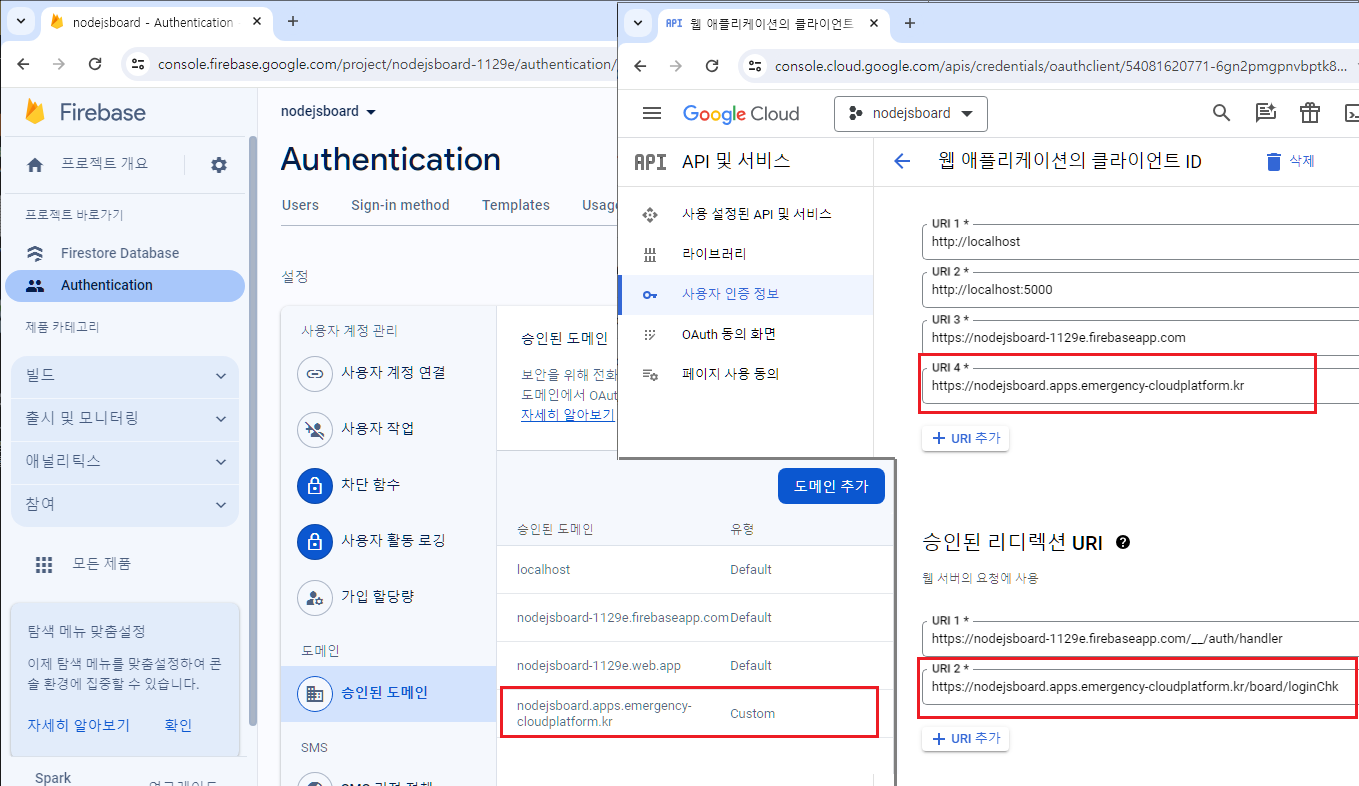Open 자세히 알아보기 link under 승인된 도메인
The width and height of the screenshot is (1359, 786).
tap(568, 414)
